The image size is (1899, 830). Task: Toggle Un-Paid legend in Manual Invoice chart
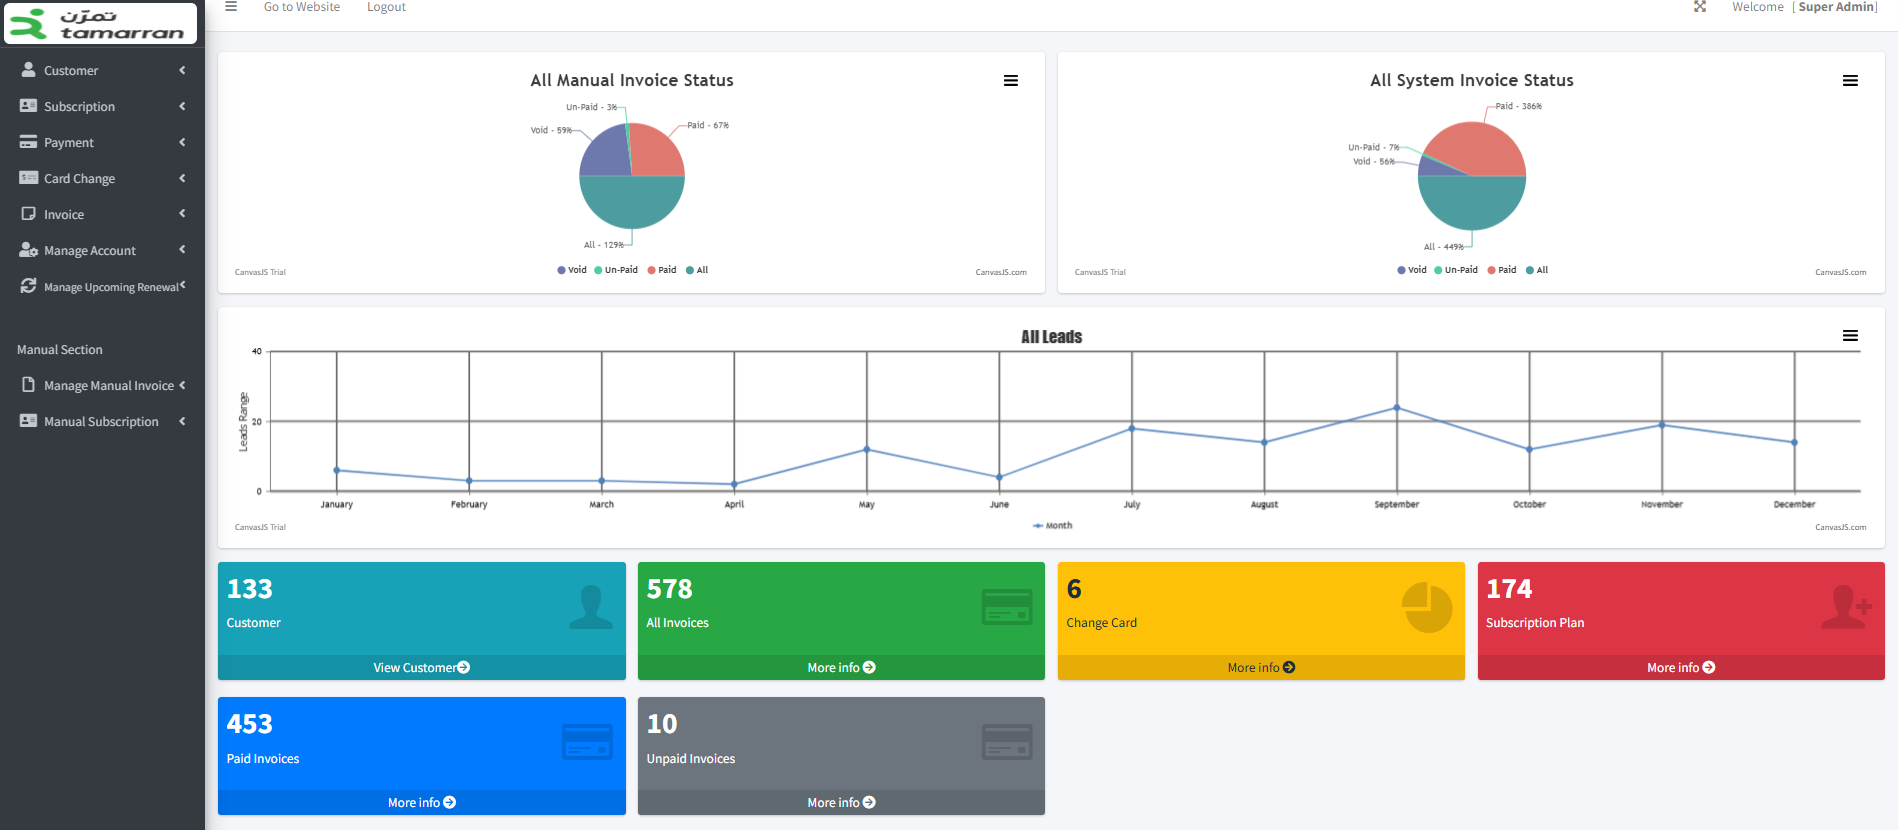coord(616,270)
